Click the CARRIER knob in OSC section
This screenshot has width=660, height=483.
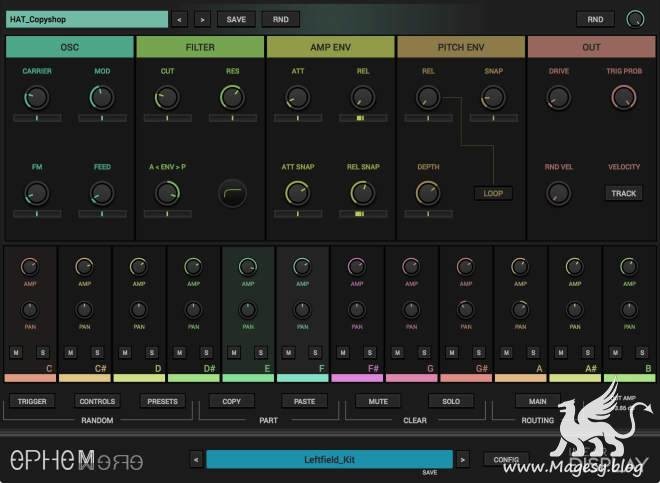click(x=37, y=97)
